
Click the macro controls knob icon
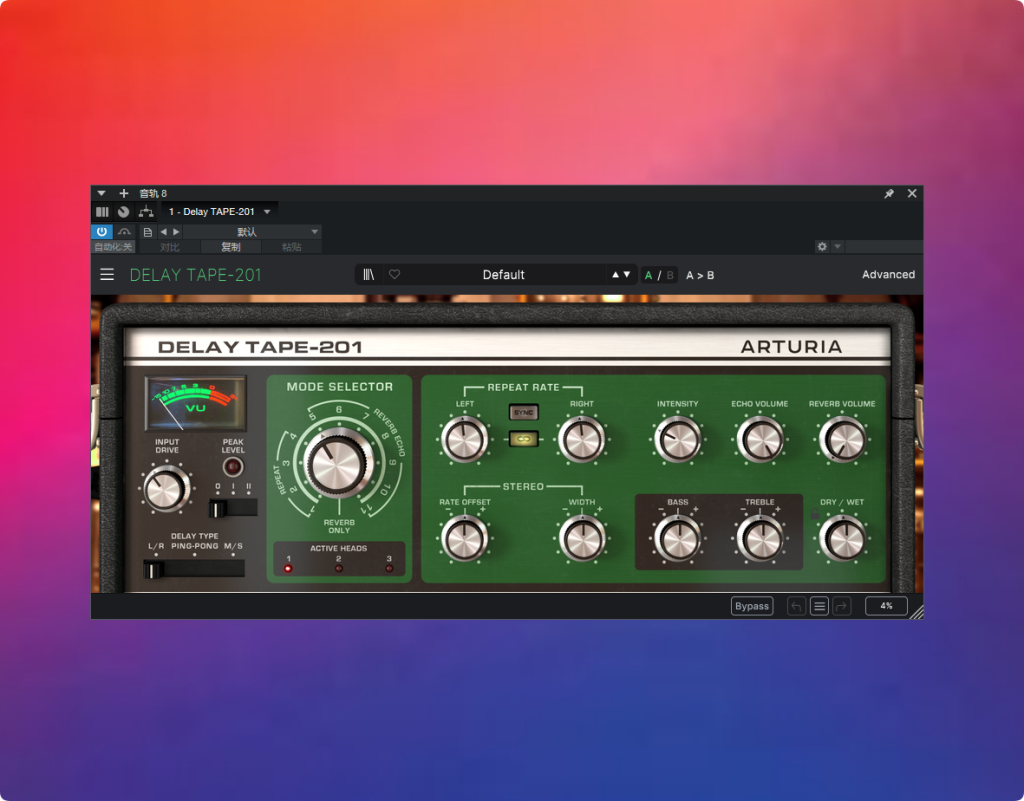click(123, 212)
